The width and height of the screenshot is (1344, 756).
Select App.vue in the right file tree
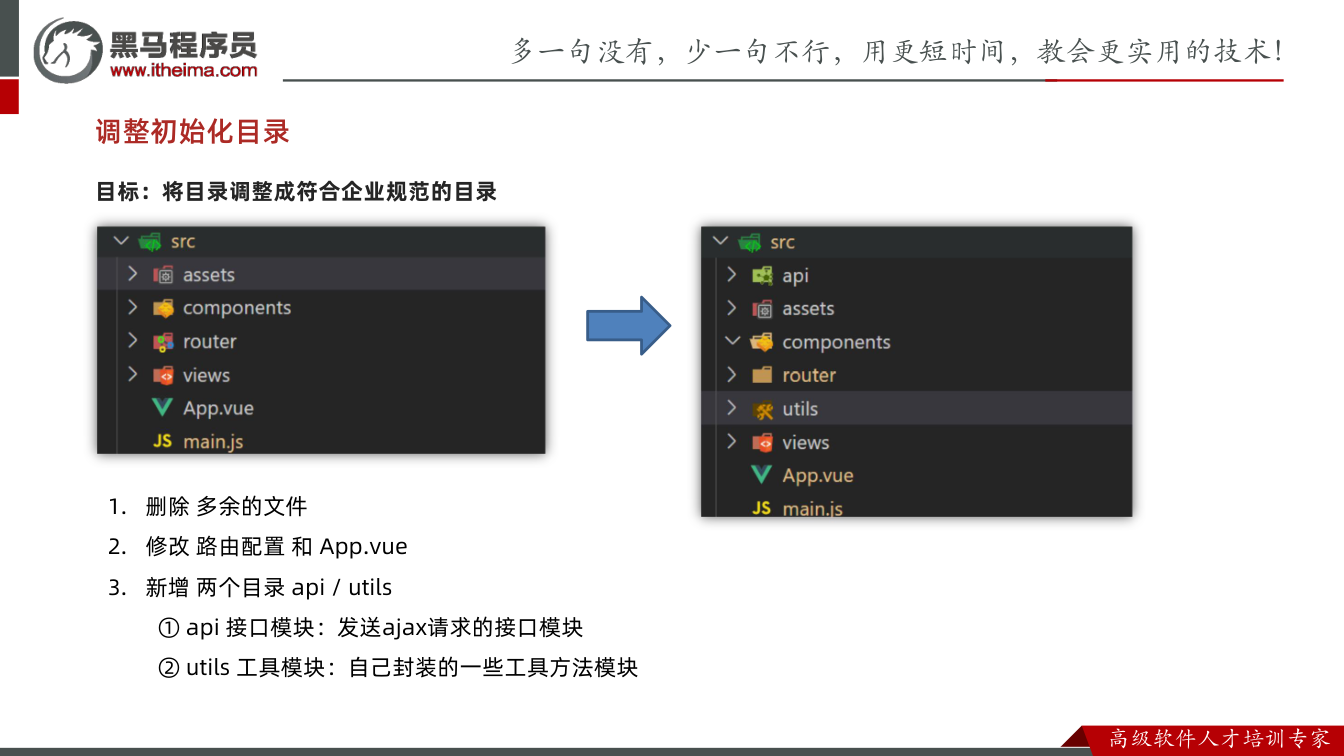[x=917, y=475]
